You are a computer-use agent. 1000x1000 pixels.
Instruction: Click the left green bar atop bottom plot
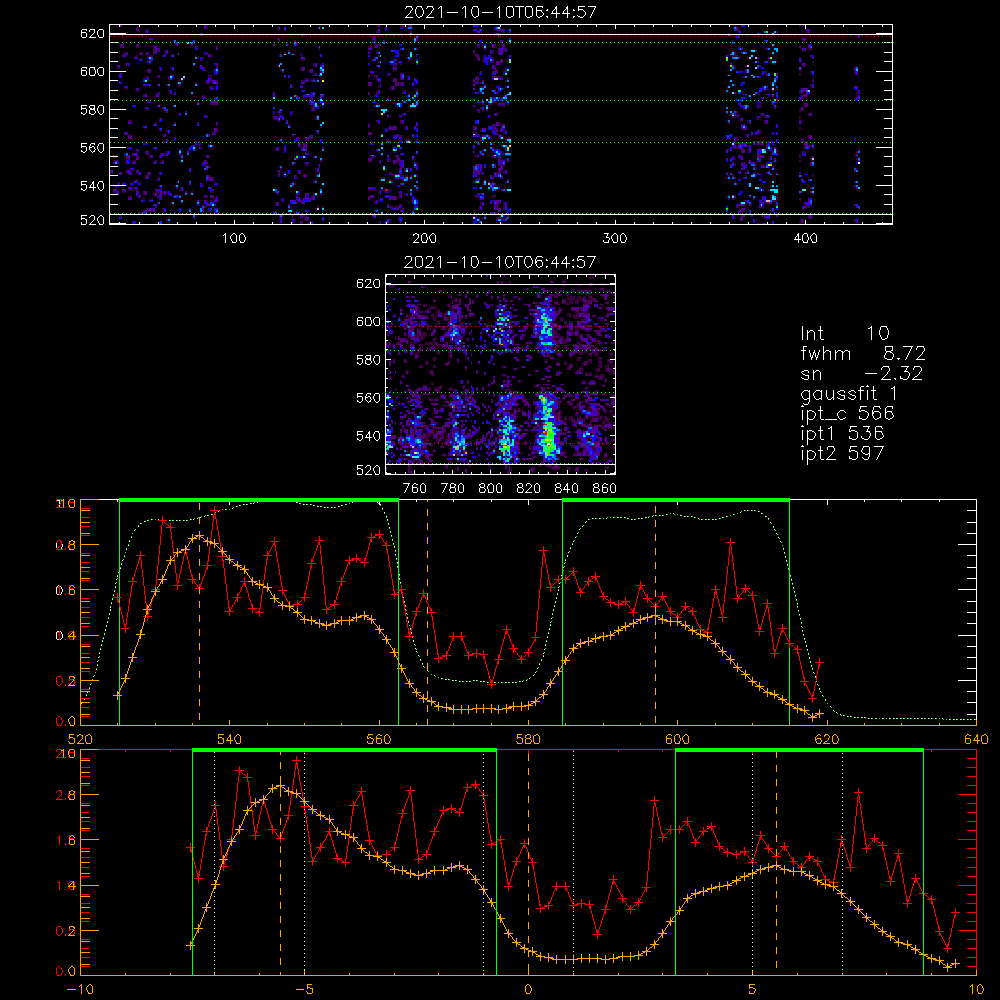click(x=344, y=751)
